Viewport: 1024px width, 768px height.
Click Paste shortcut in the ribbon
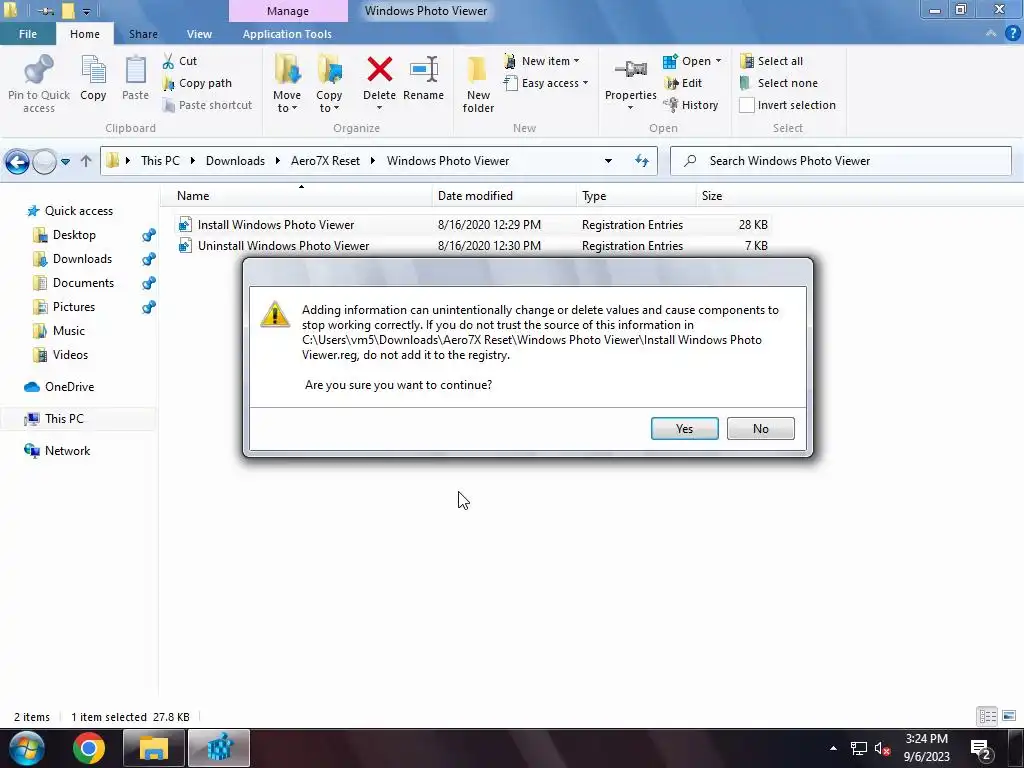point(207,105)
